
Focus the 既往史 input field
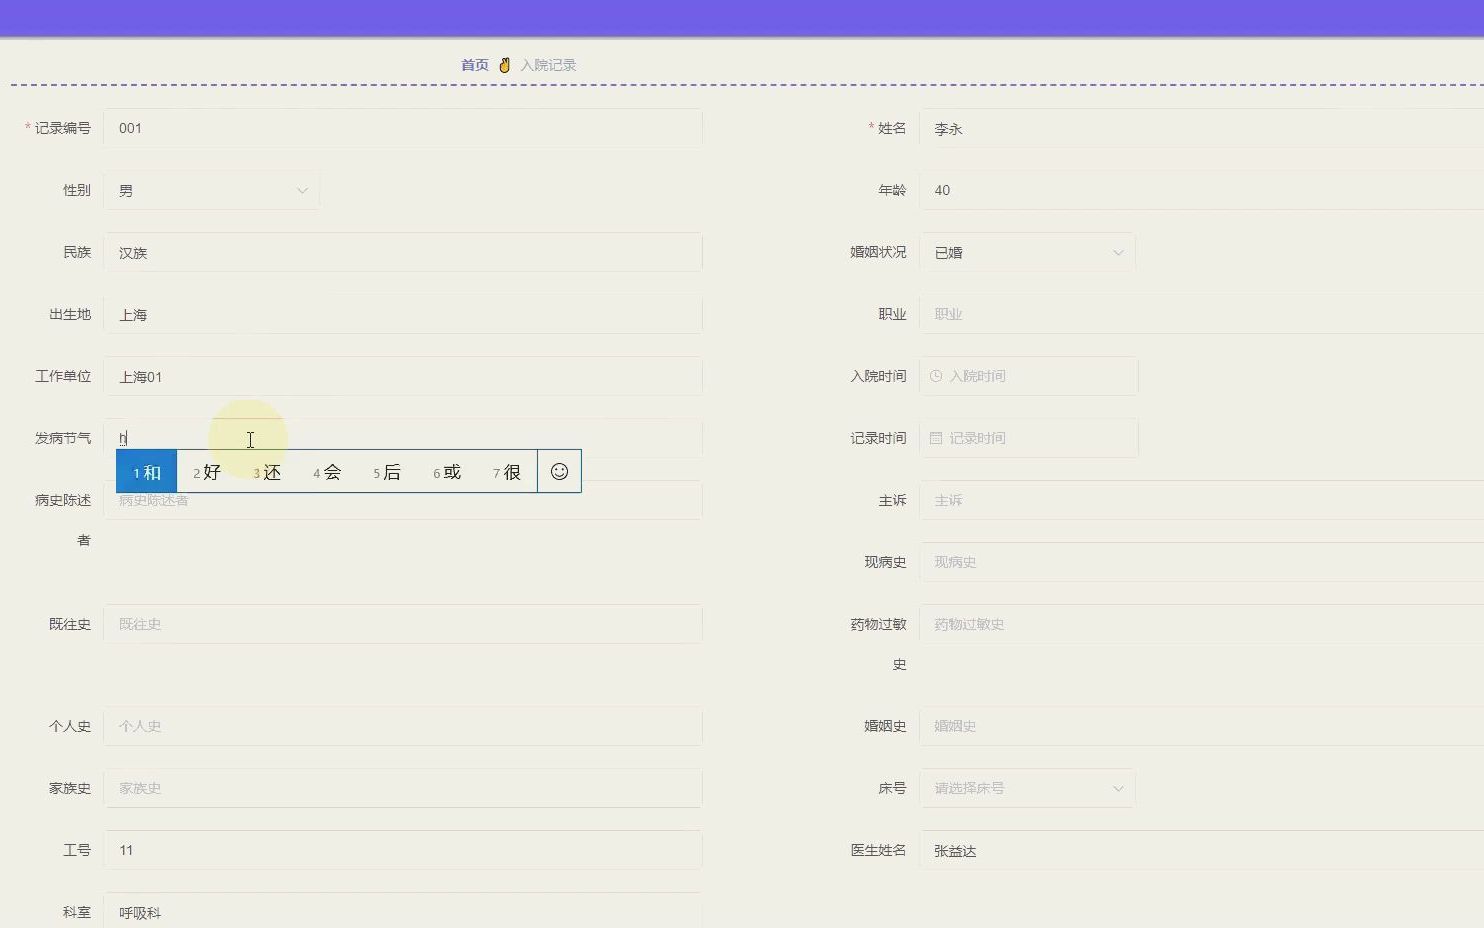tap(403, 624)
